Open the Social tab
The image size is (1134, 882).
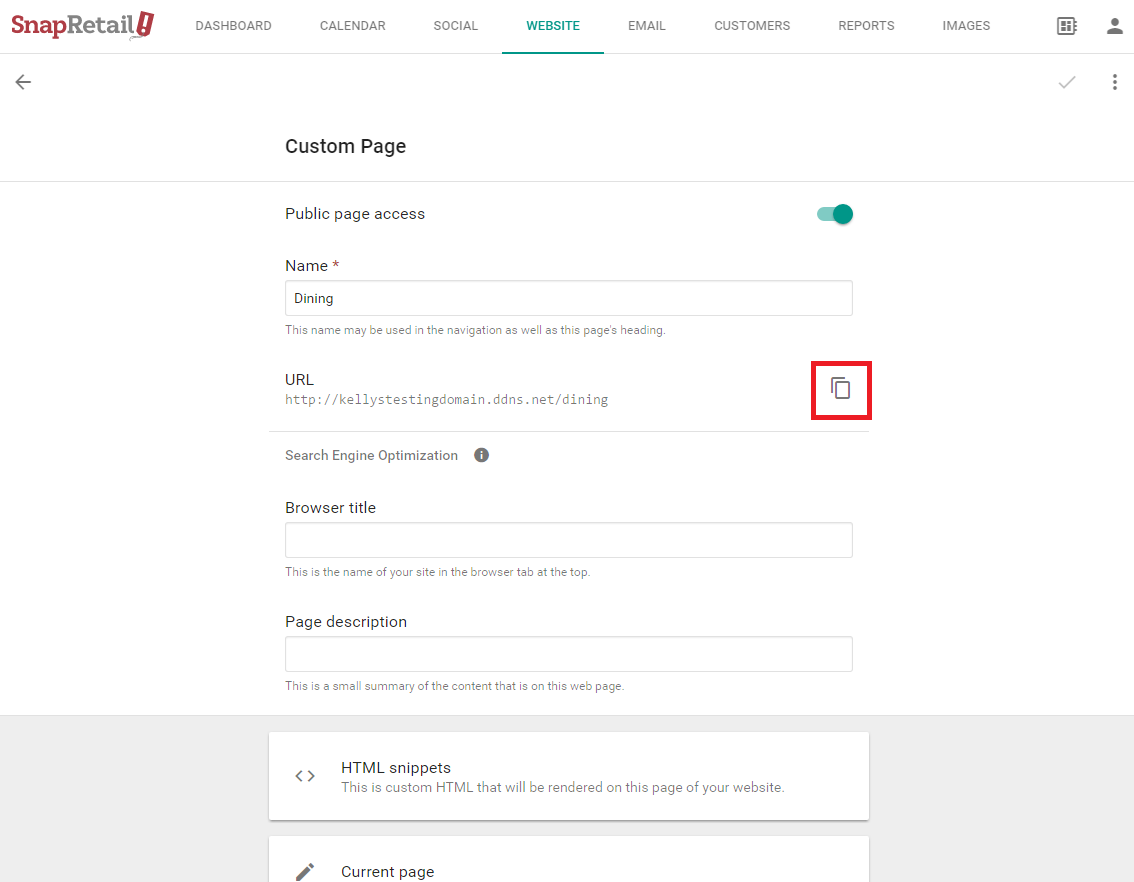pyautogui.click(x=455, y=26)
